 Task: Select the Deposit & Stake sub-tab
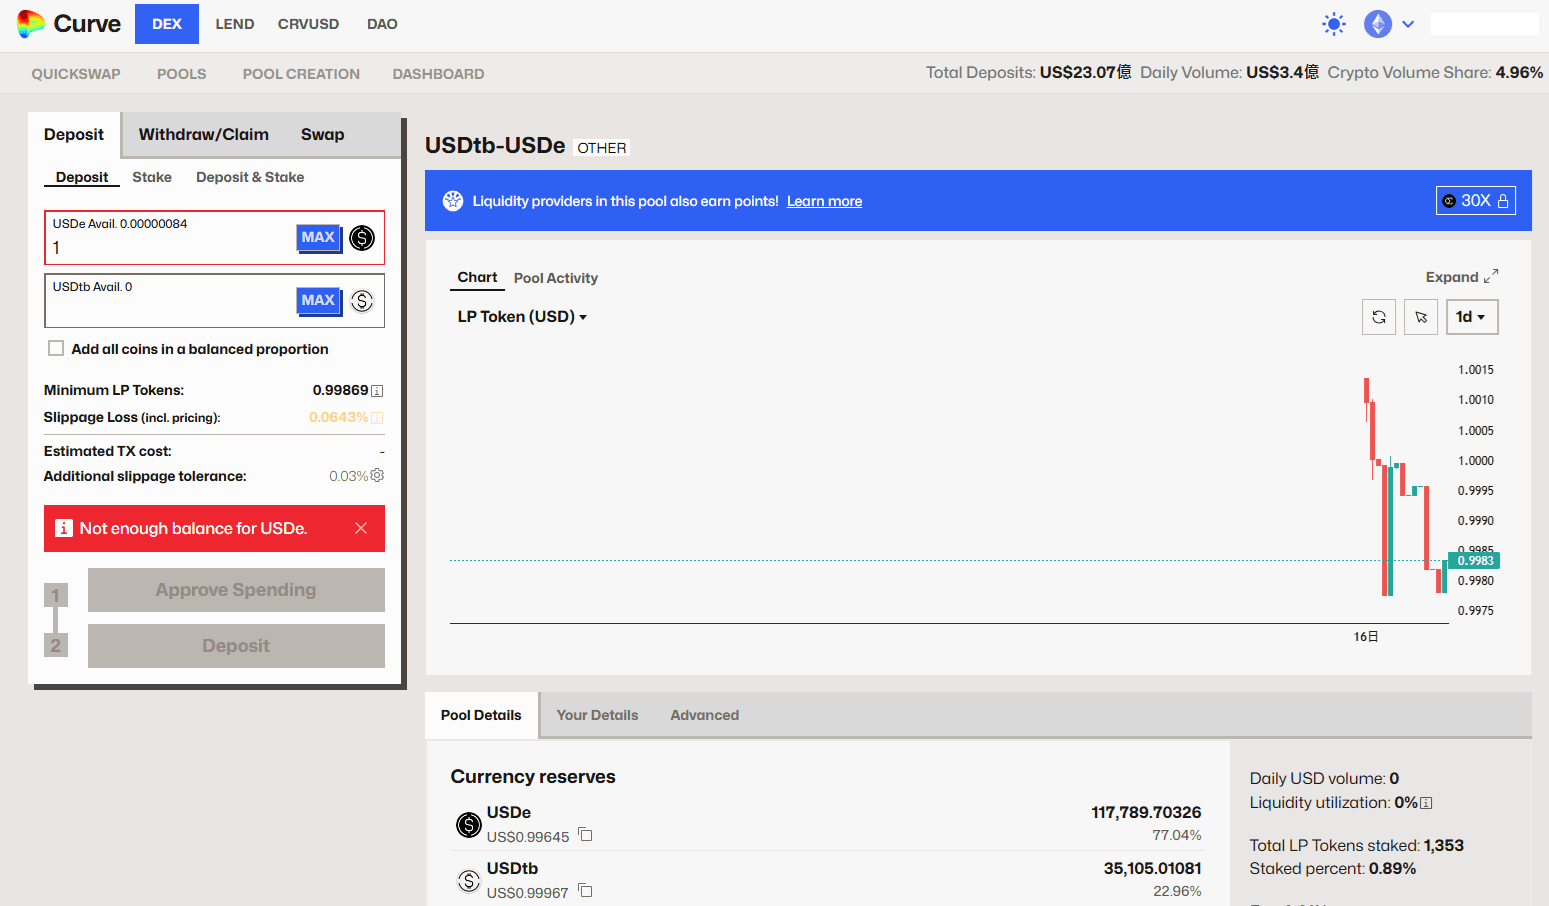[250, 177]
